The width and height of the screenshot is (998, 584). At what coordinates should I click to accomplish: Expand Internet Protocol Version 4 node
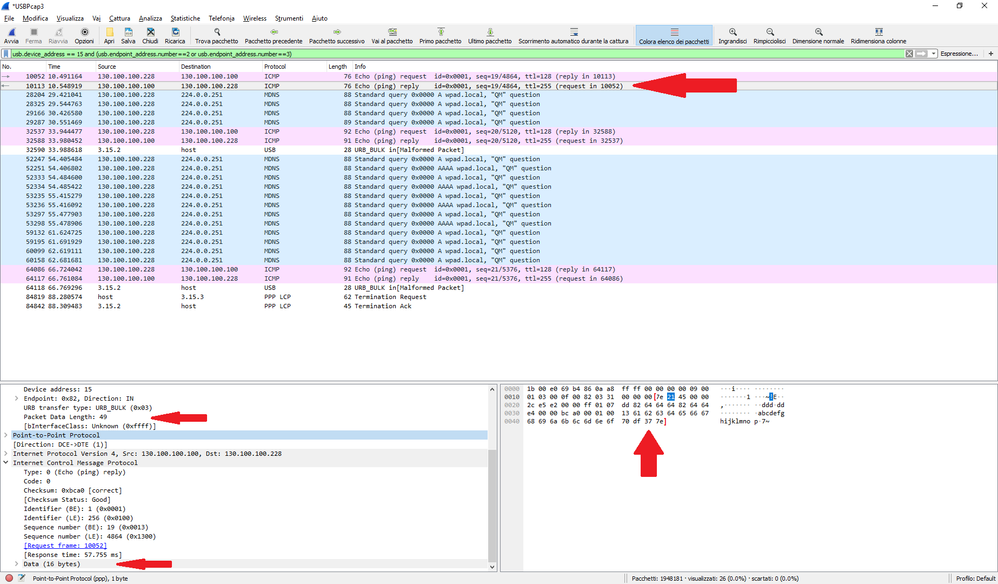click(6, 454)
